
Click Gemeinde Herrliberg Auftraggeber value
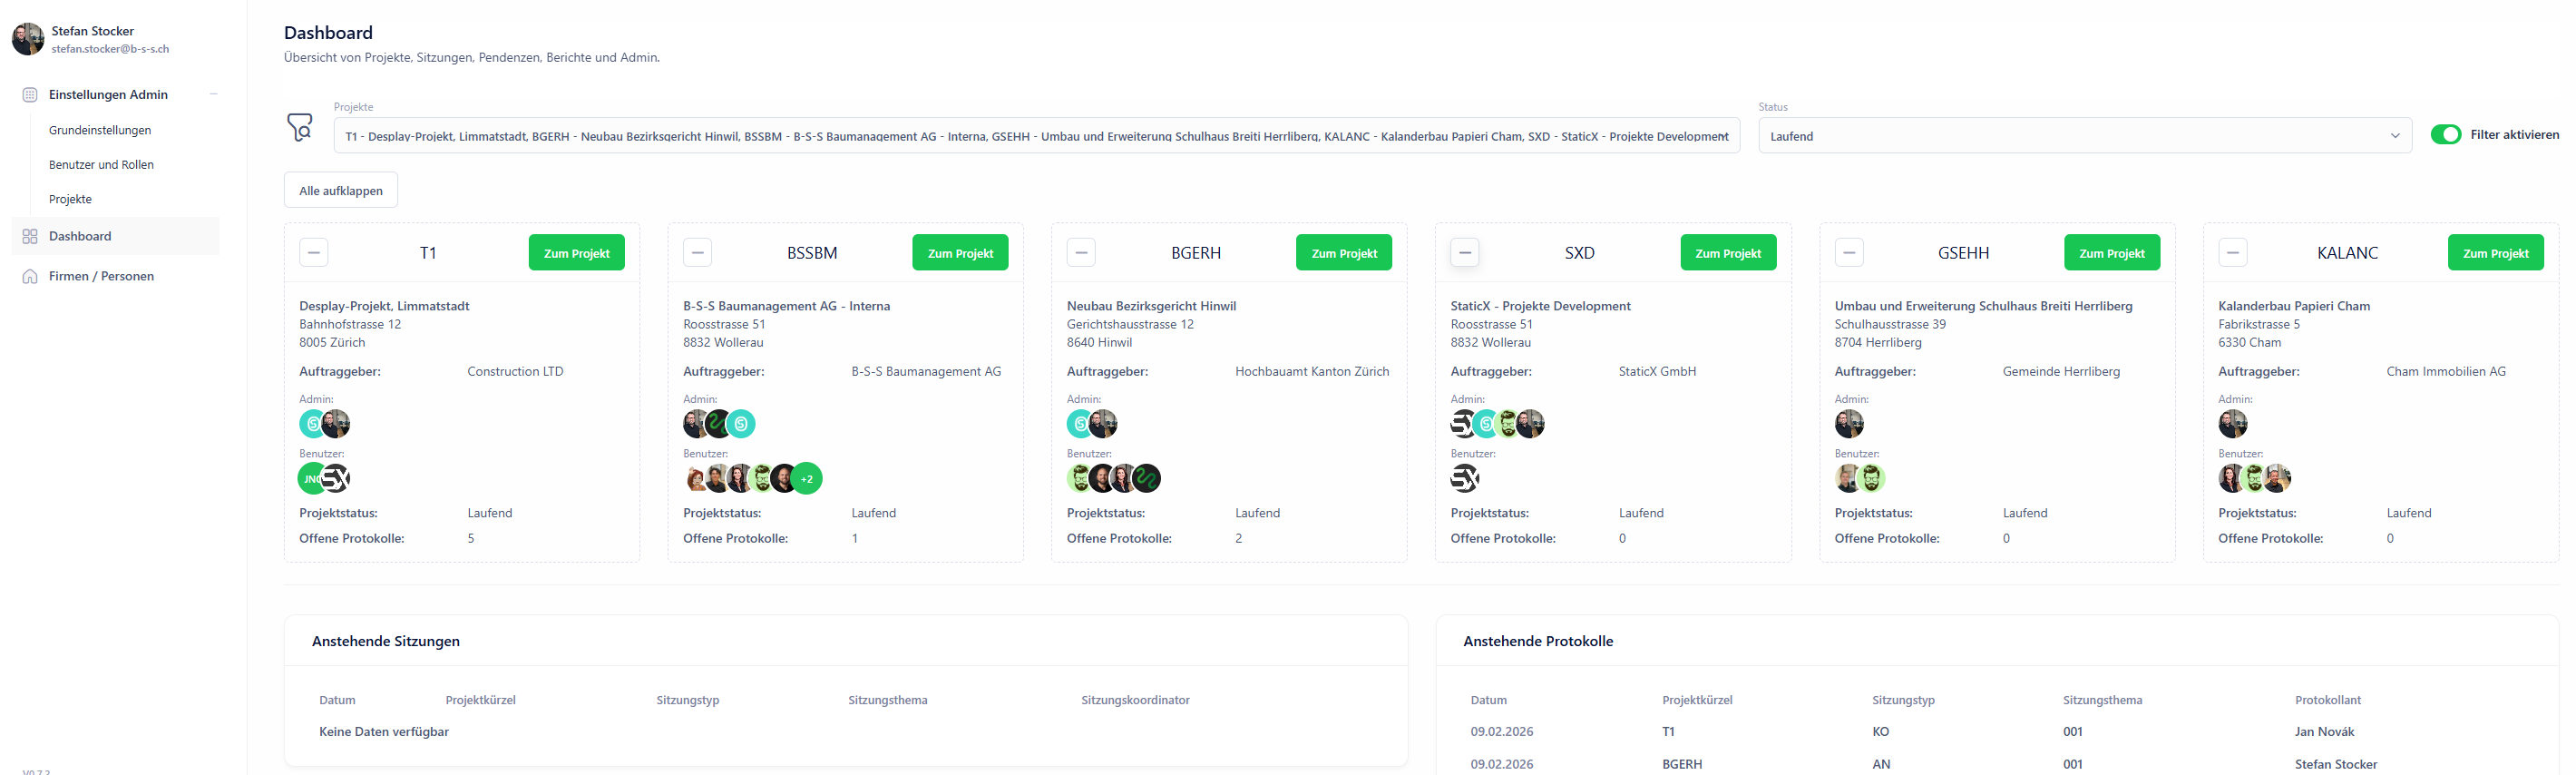(2061, 372)
